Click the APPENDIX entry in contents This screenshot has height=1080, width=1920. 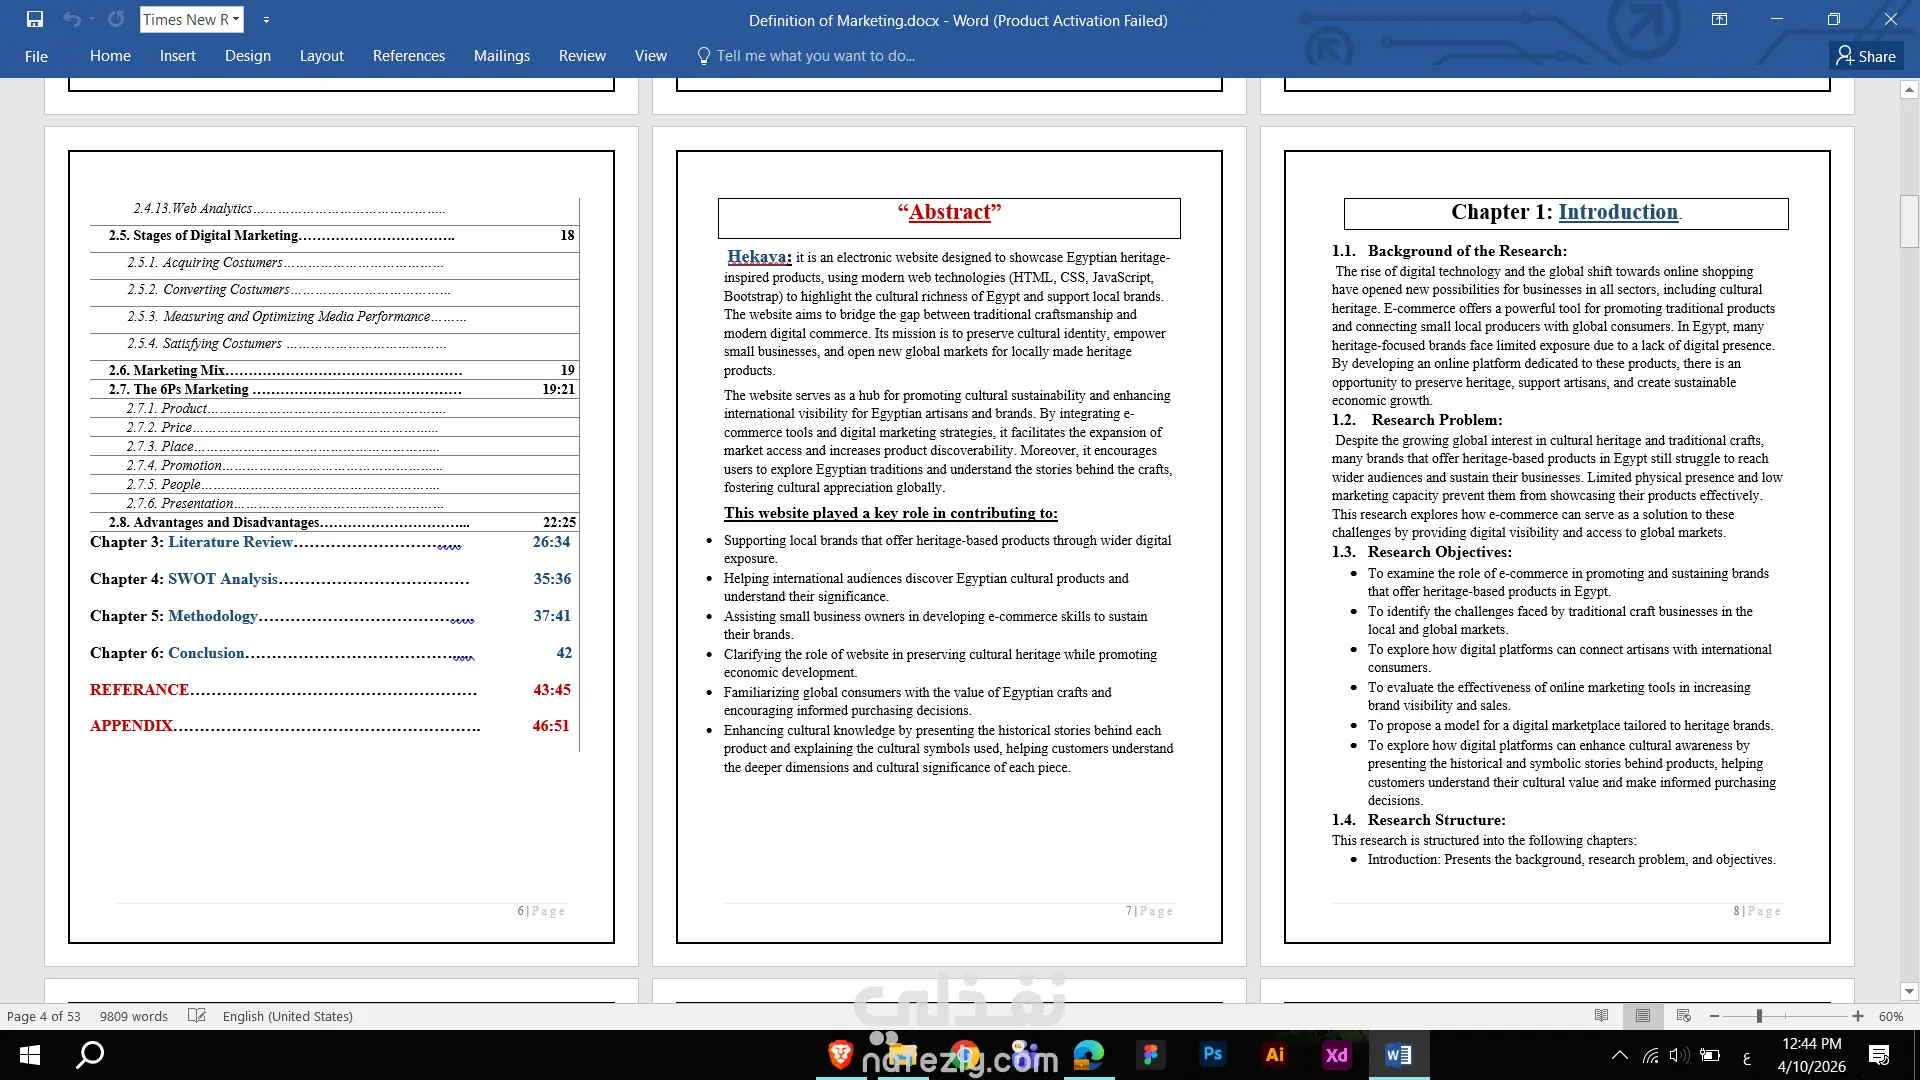(x=131, y=726)
